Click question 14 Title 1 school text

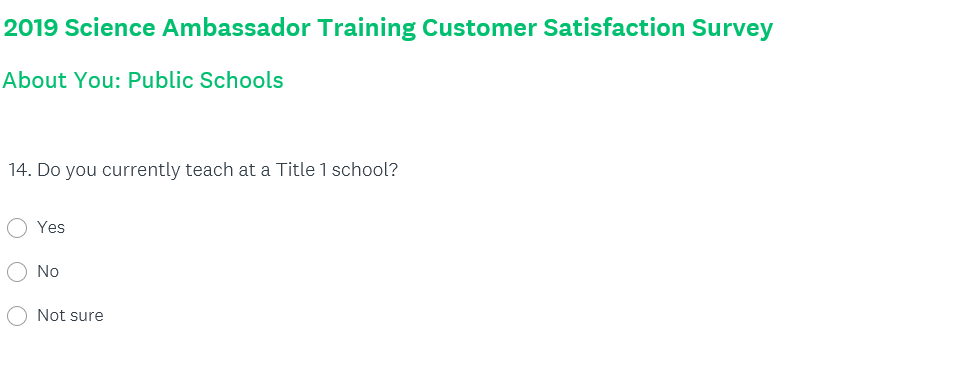(x=203, y=170)
